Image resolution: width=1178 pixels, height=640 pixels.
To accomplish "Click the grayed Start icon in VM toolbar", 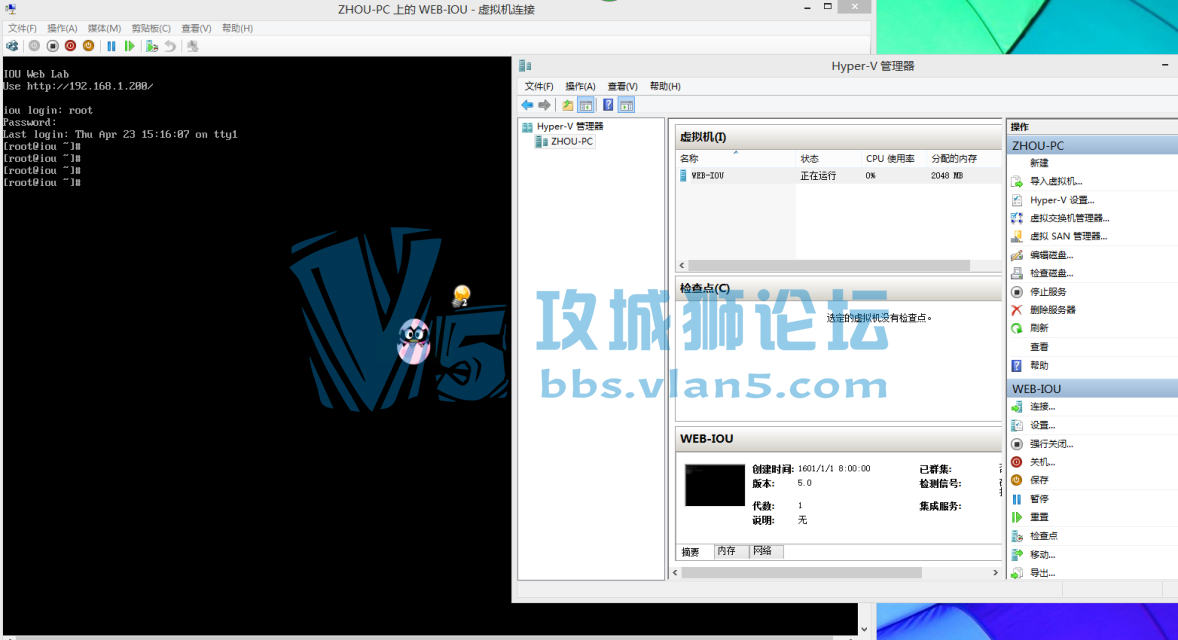I will click(x=35, y=46).
